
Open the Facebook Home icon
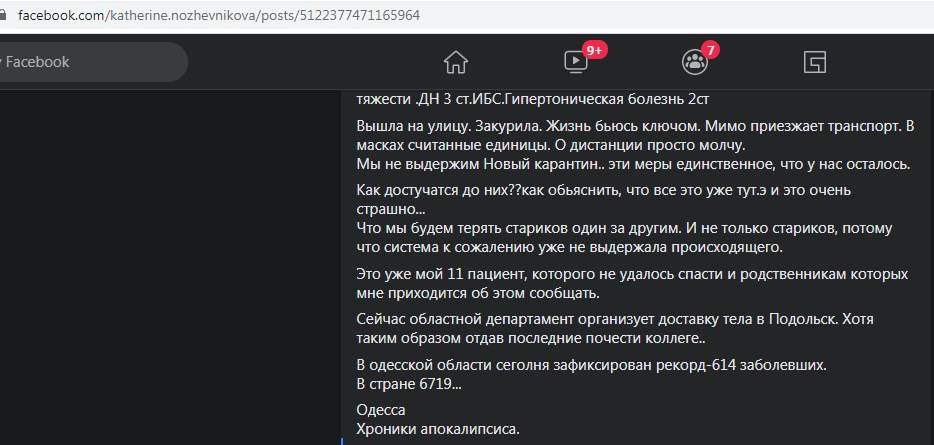pos(456,62)
